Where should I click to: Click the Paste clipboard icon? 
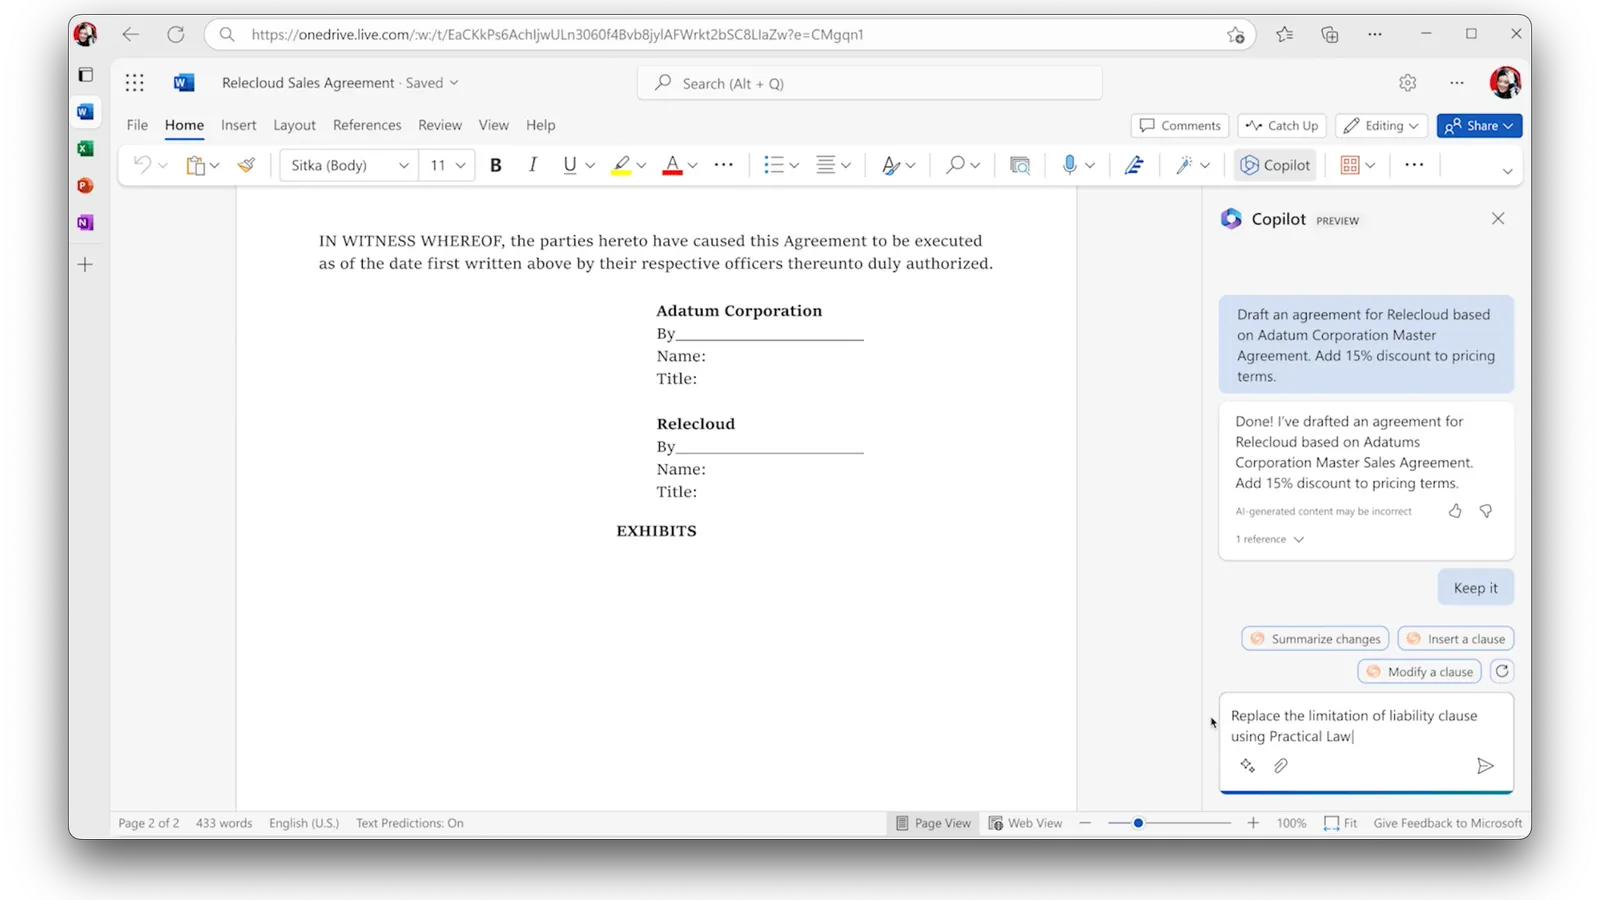point(195,165)
